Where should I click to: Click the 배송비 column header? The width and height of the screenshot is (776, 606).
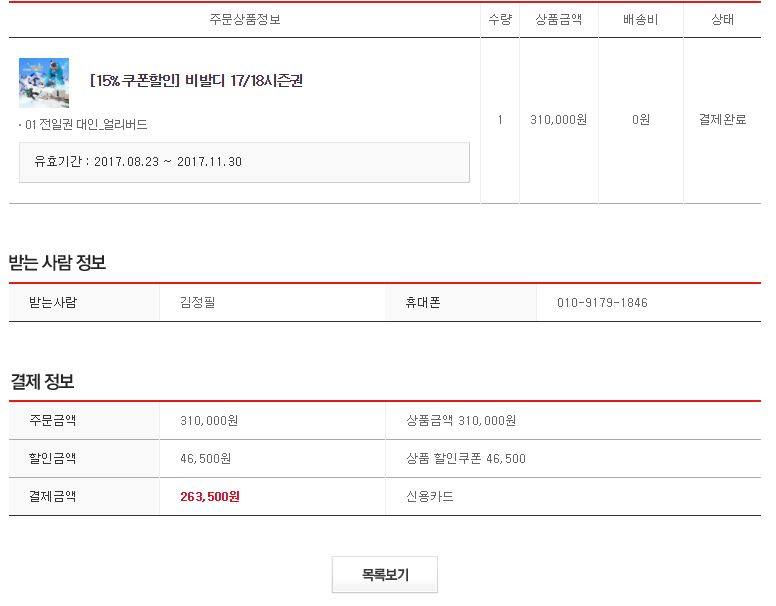640,19
